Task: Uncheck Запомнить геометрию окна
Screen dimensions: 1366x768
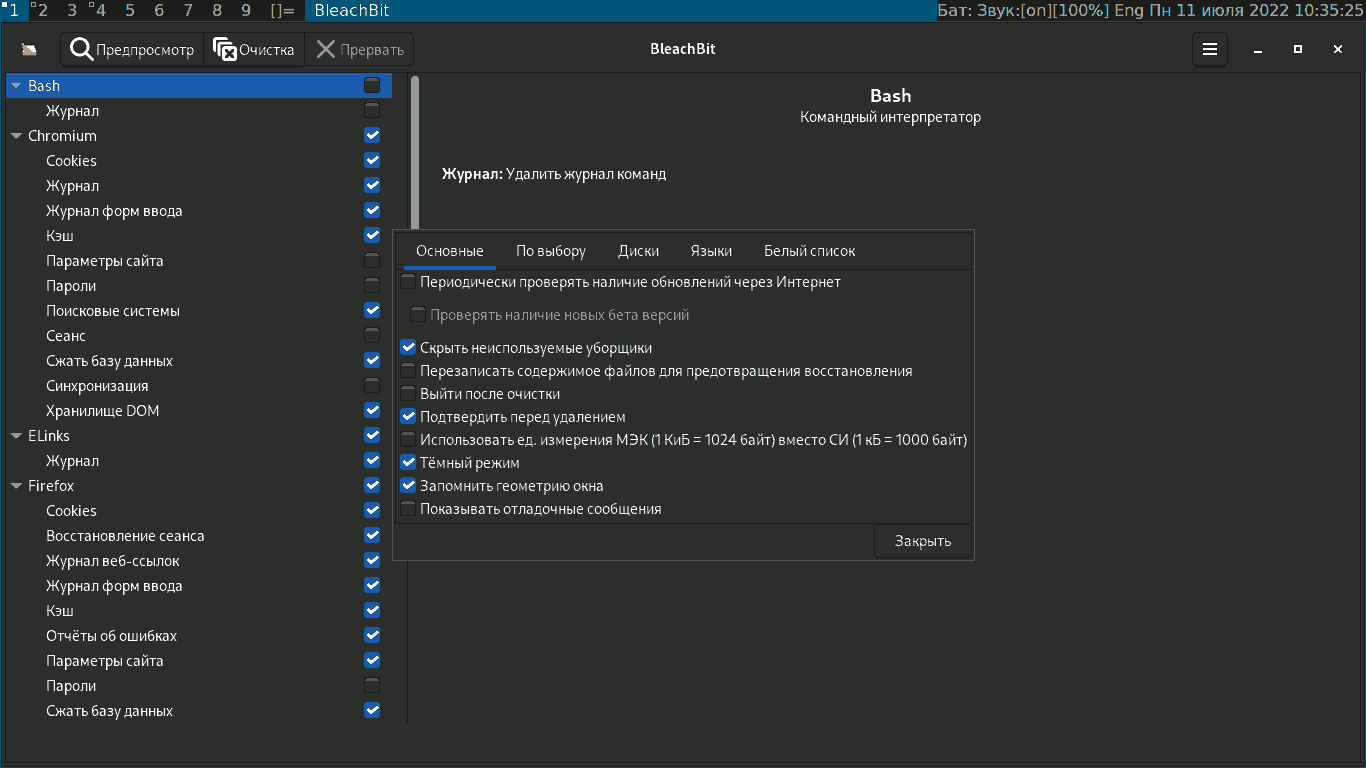Action: click(x=408, y=486)
